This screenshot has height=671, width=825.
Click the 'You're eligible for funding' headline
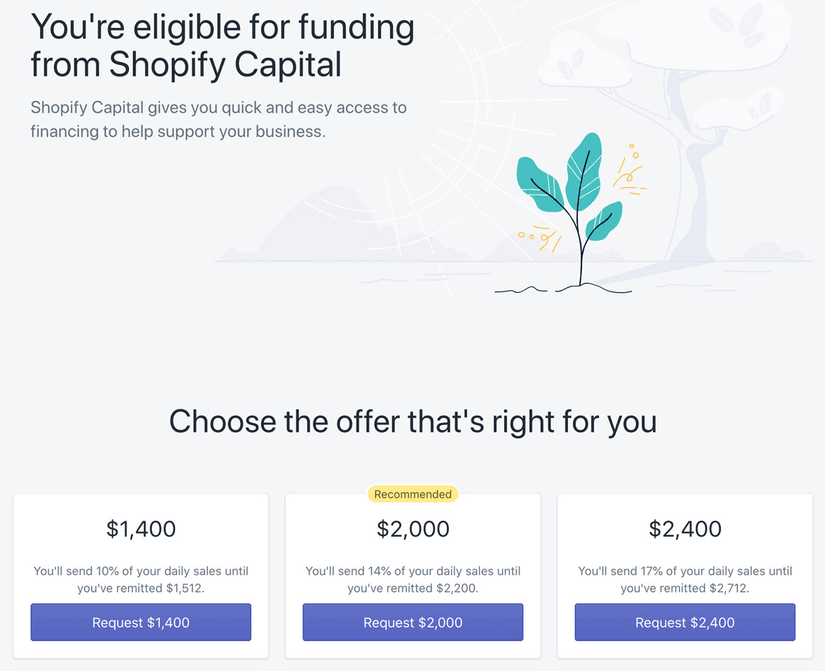222,45
